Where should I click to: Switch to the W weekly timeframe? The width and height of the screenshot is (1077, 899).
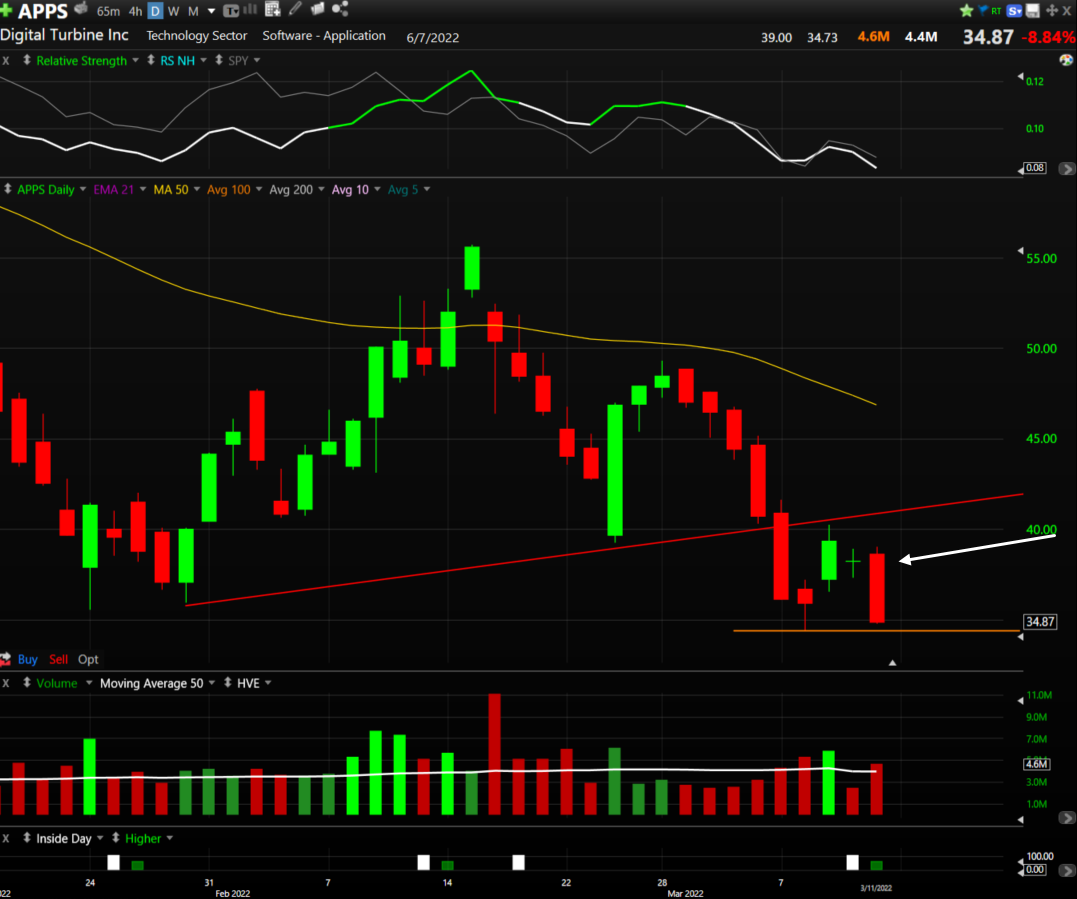tap(173, 11)
